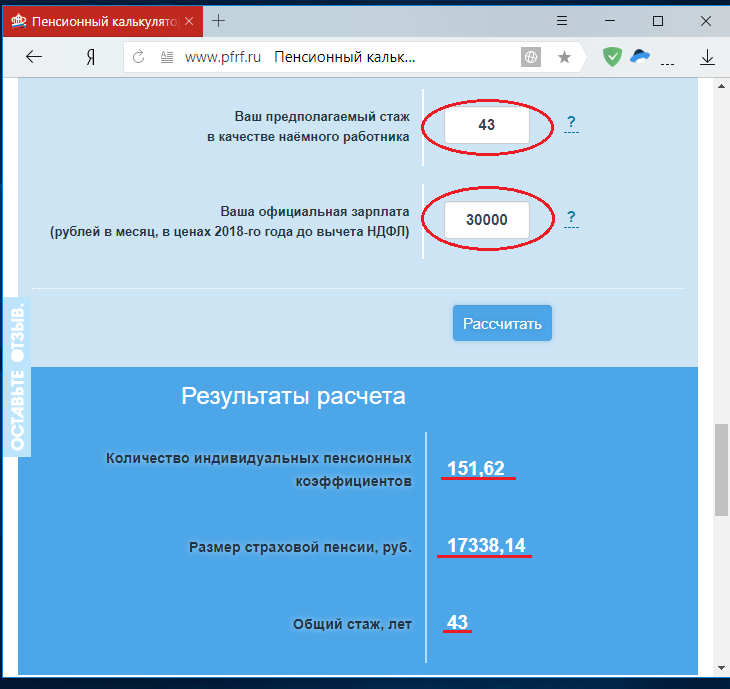Focus the предполагаемый стаж input with 43
Image resolution: width=730 pixels, height=689 pixels.
point(487,125)
